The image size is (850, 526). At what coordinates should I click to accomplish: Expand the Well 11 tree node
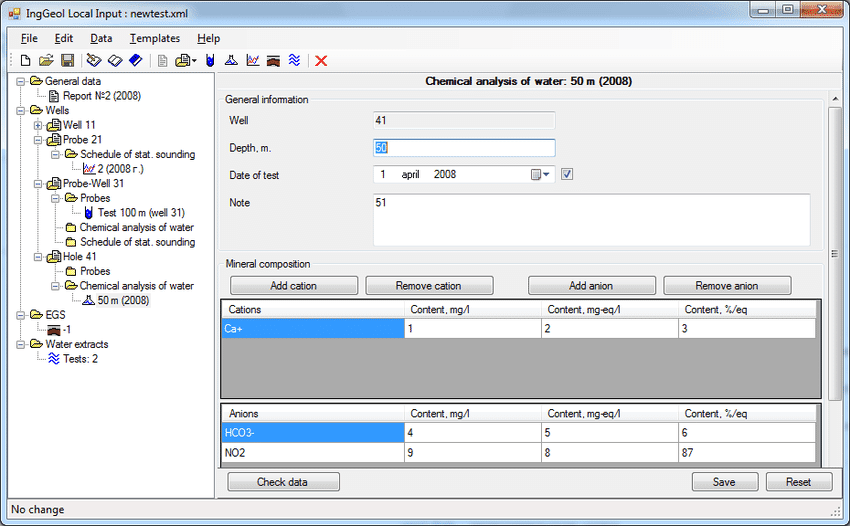pyautogui.click(x=38, y=125)
